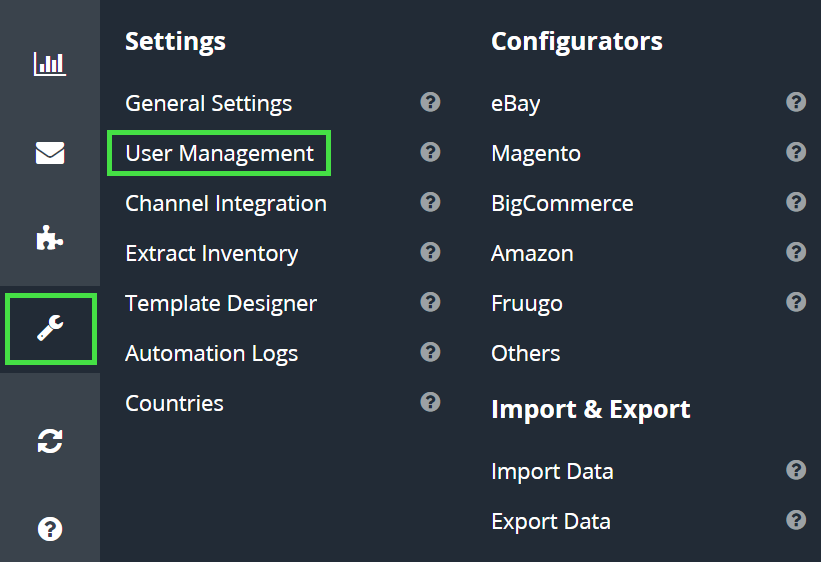
Task: Open the Amazon configurator
Action: tap(532, 254)
